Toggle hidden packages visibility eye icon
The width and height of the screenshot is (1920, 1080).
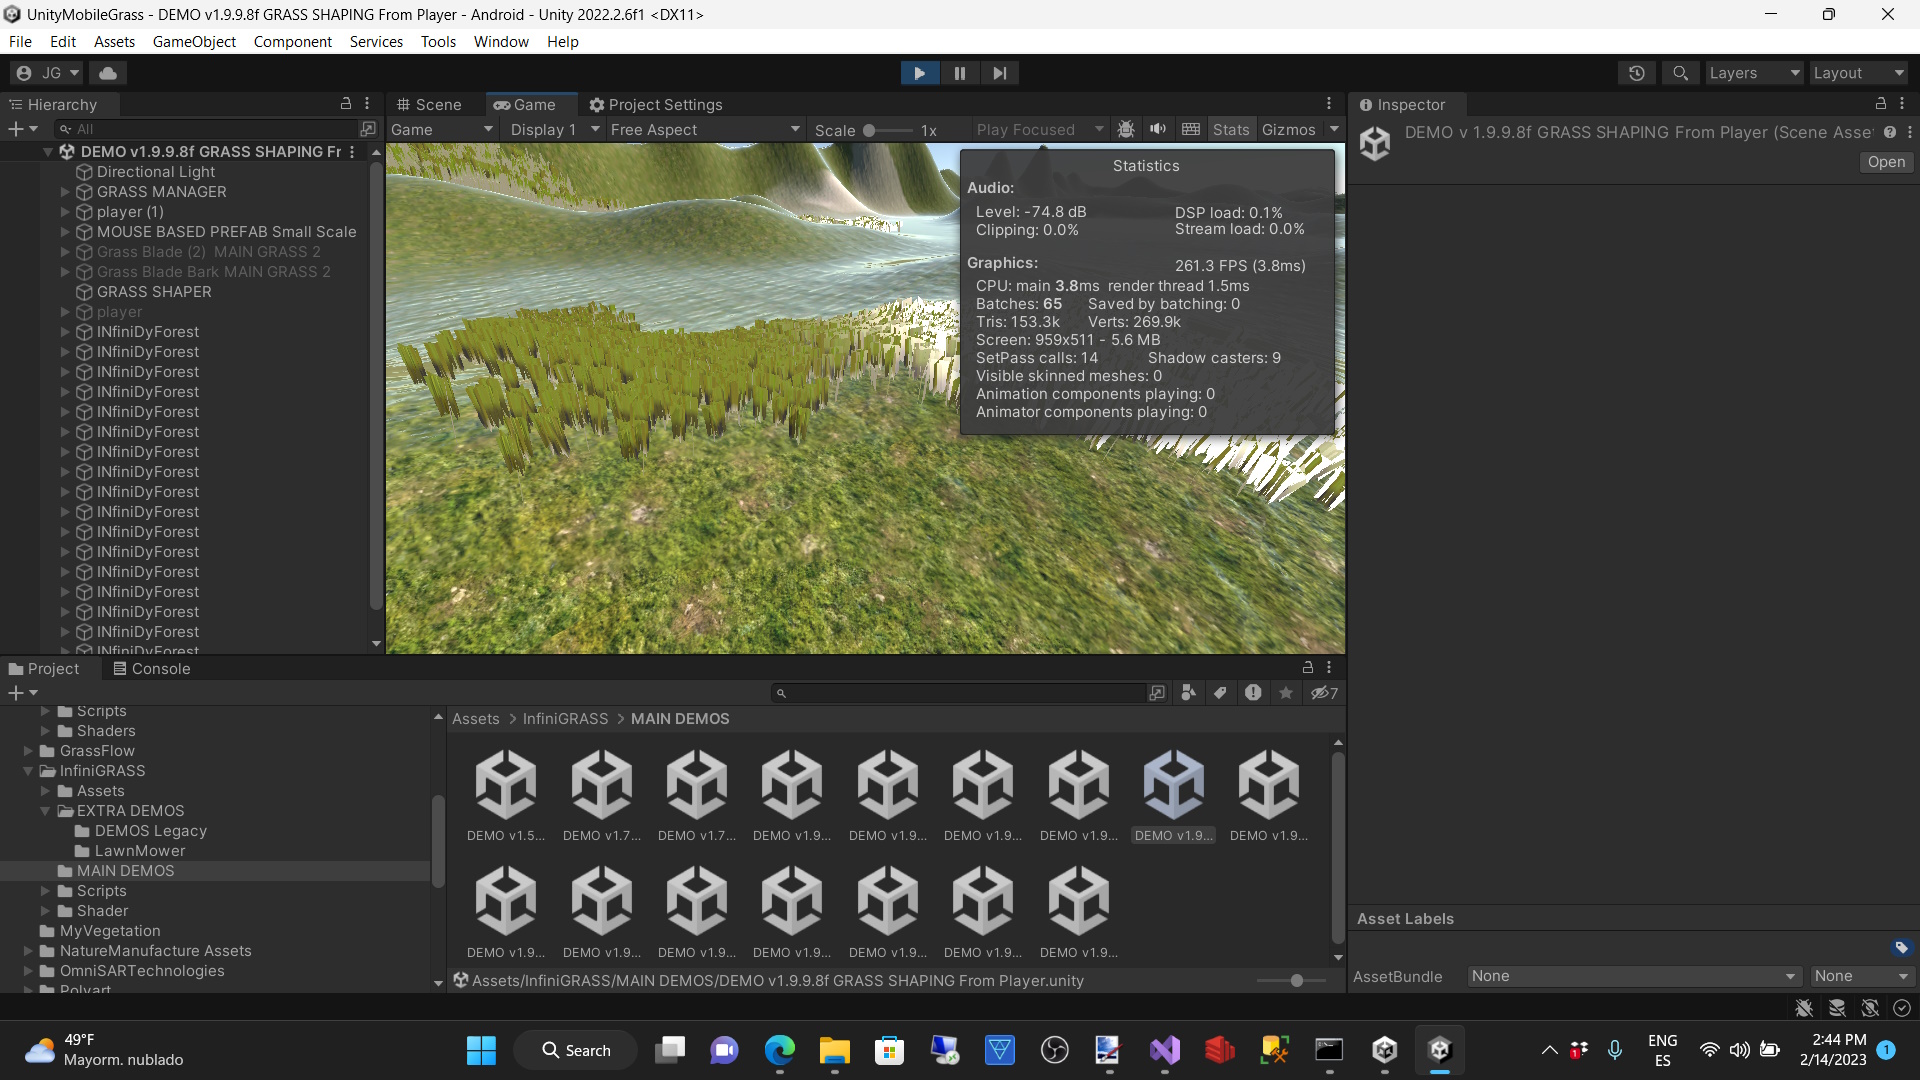coord(1322,692)
